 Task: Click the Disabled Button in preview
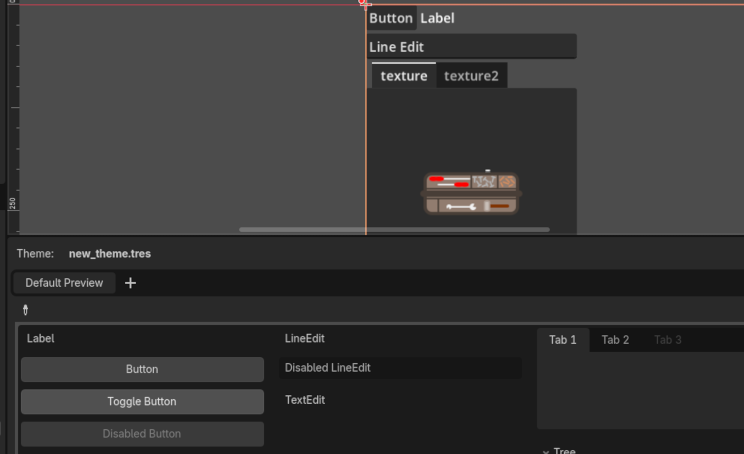(142, 434)
